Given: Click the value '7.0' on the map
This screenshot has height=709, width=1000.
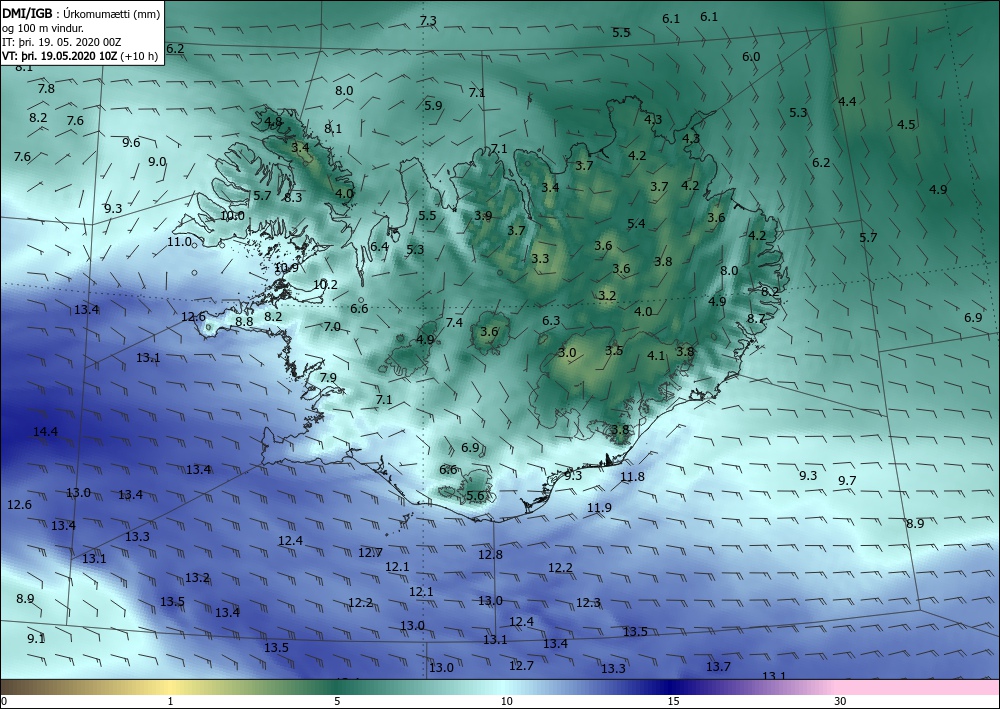Looking at the screenshot, I should point(332,326).
